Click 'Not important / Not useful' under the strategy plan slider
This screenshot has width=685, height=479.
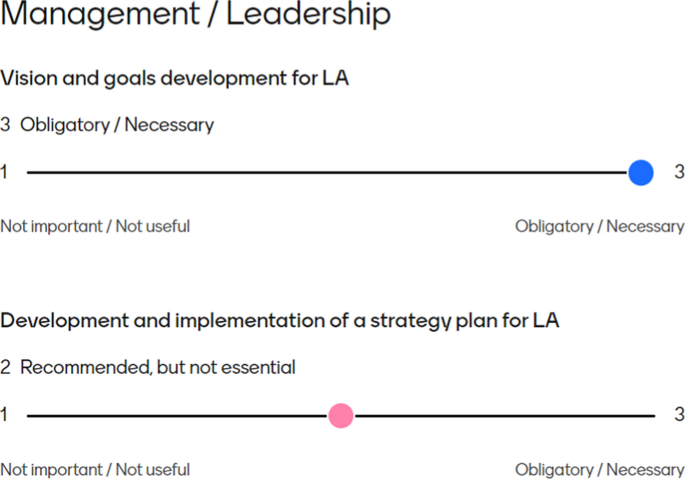pos(95,469)
